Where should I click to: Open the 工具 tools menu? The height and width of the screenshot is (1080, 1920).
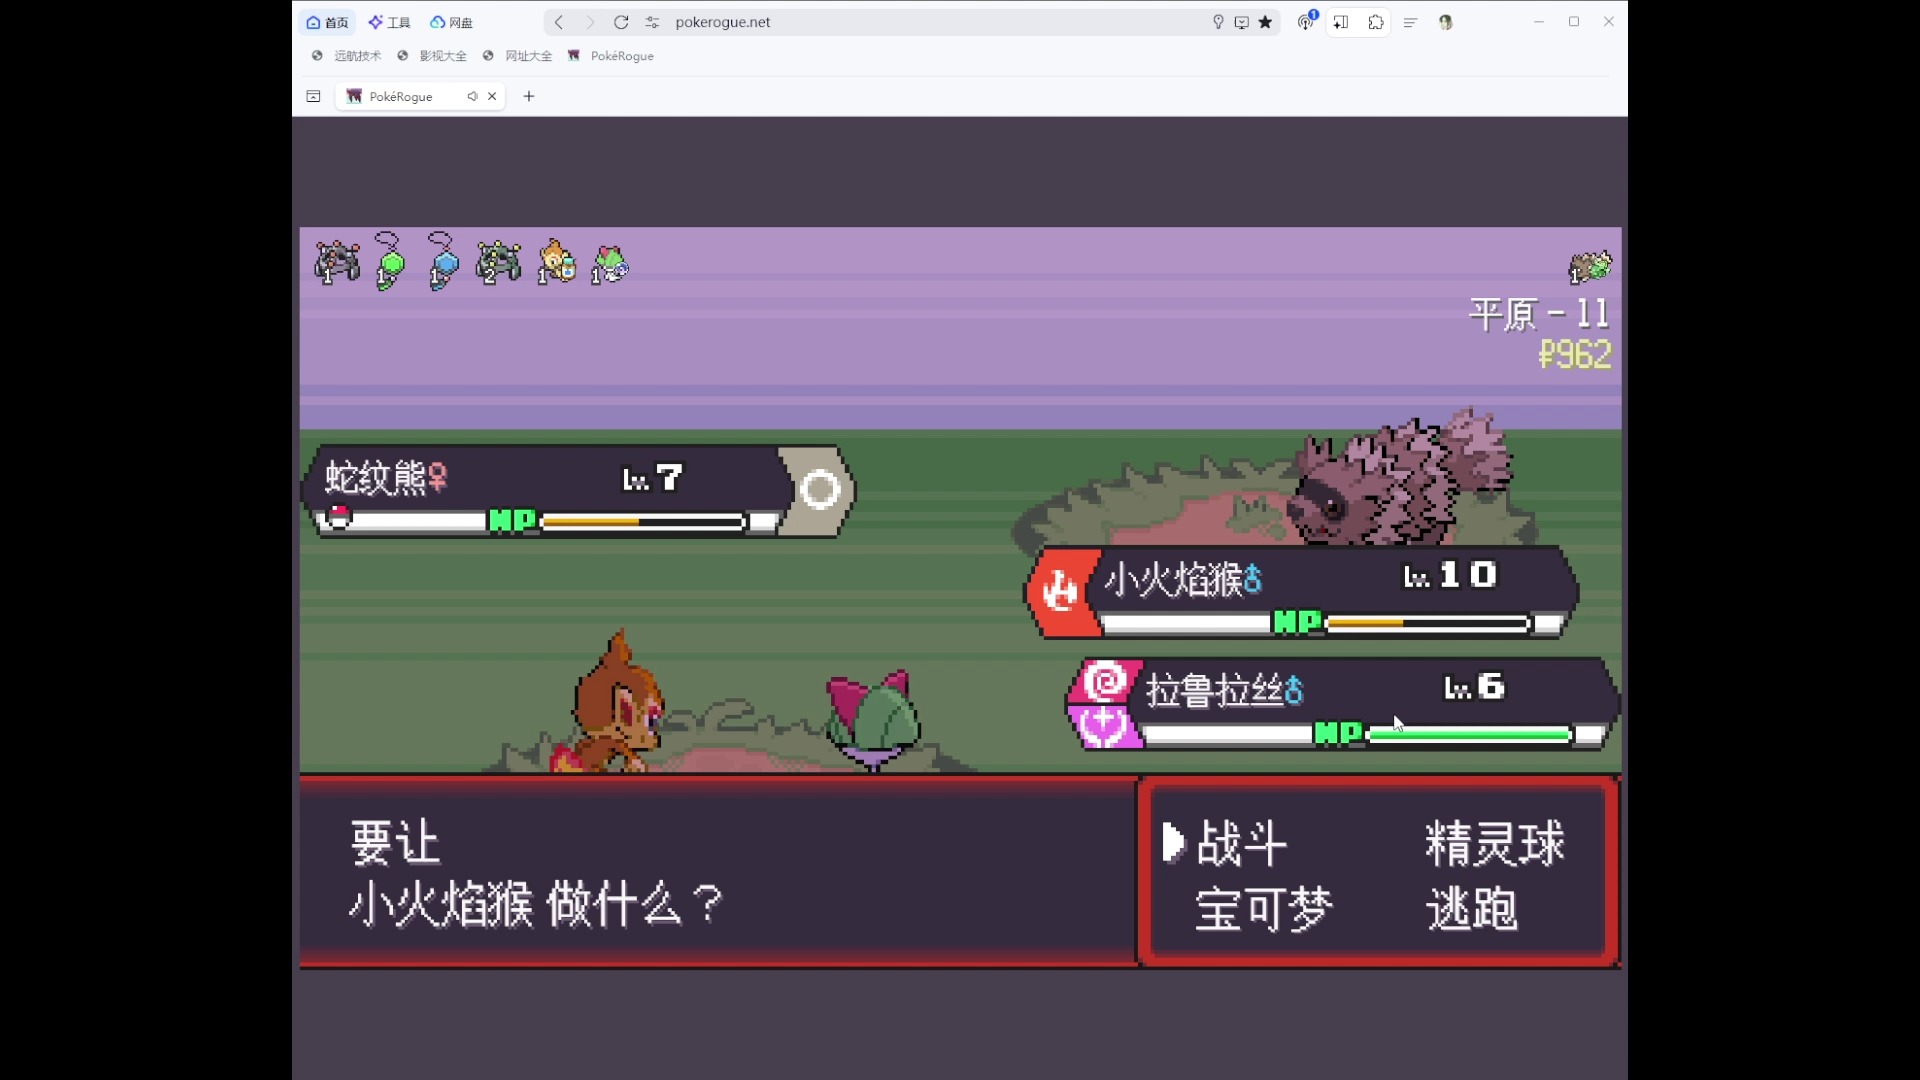point(389,22)
